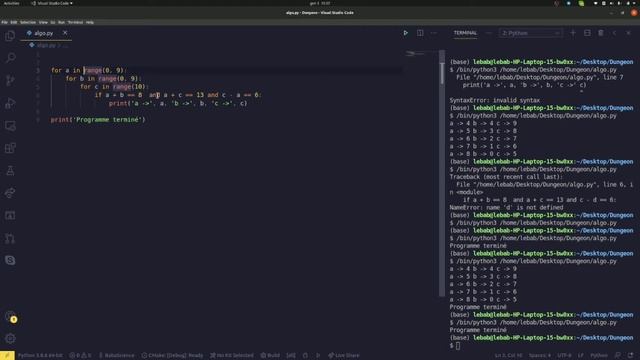
Task: Click the algo.py breadcrumb
Action: click(x=46, y=45)
